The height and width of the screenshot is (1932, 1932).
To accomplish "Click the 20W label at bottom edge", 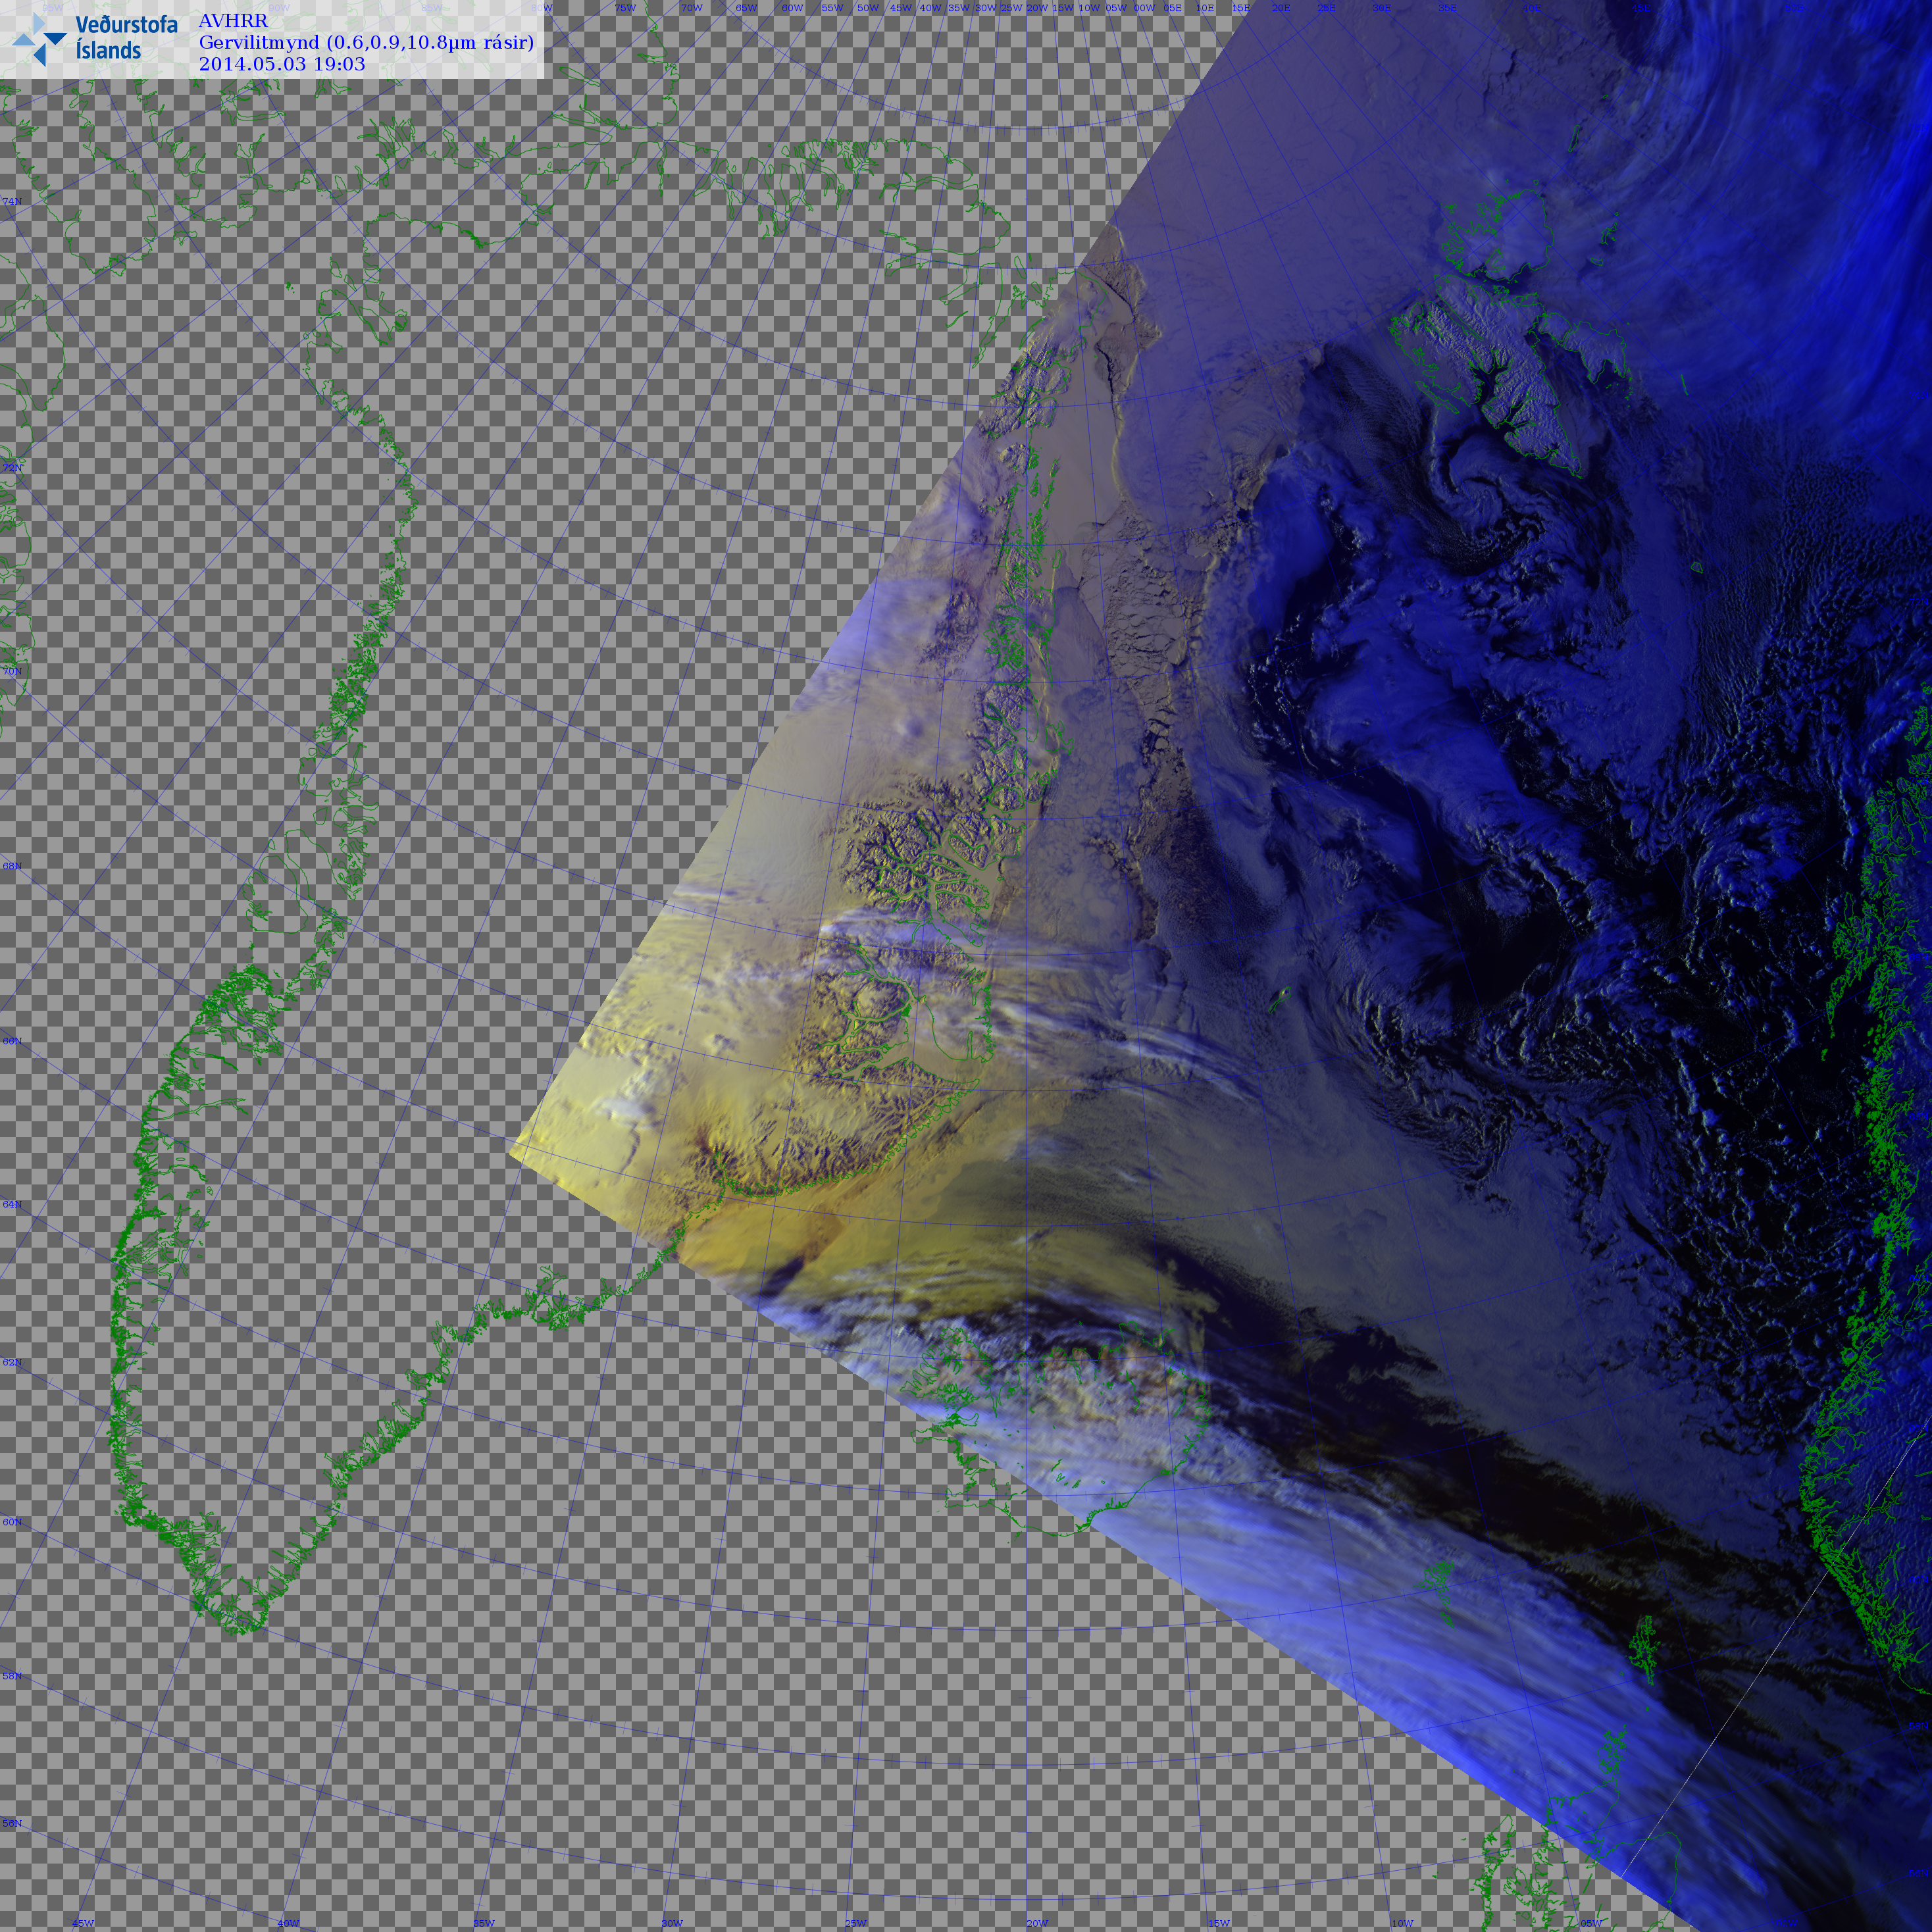I will click(x=1037, y=1923).
